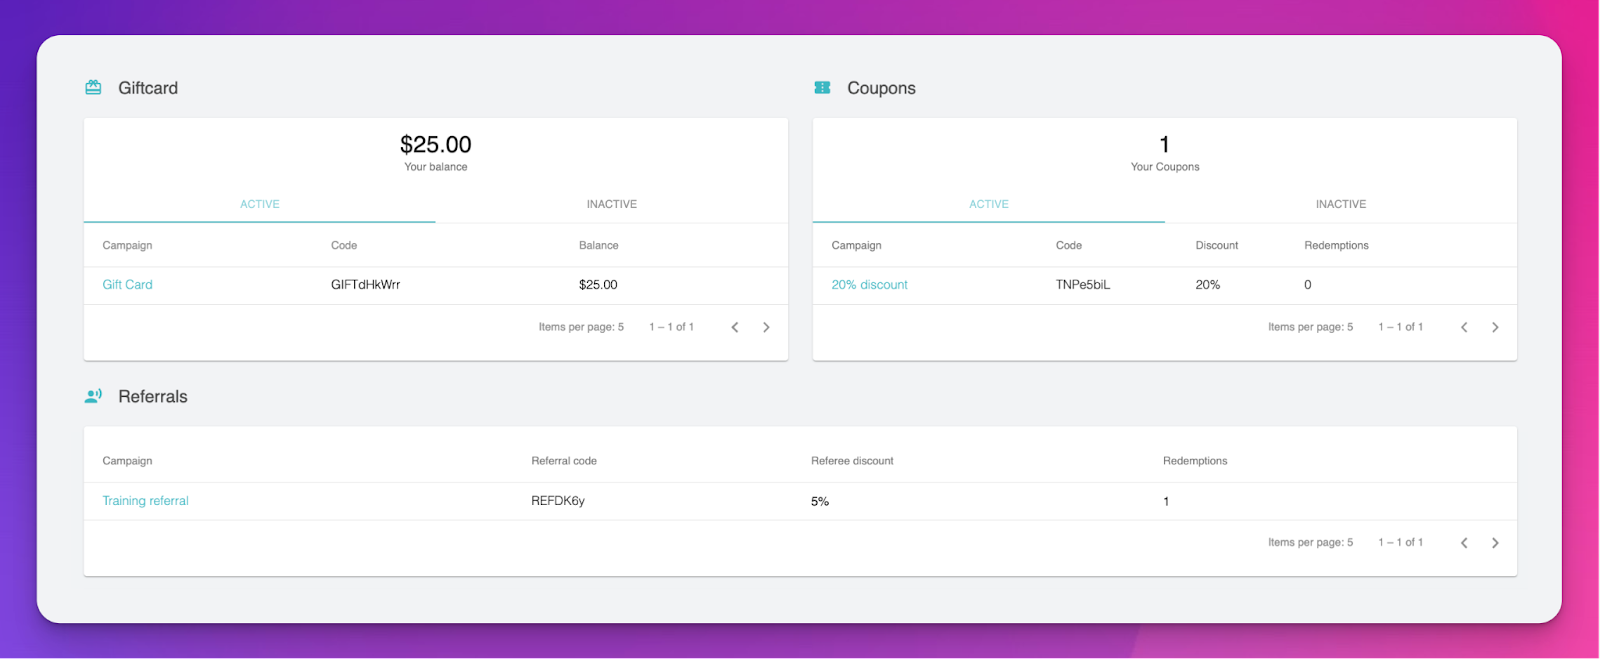This screenshot has height=659, width=1600.
Task: Click Giftcard Campaign column header
Action: coord(127,245)
